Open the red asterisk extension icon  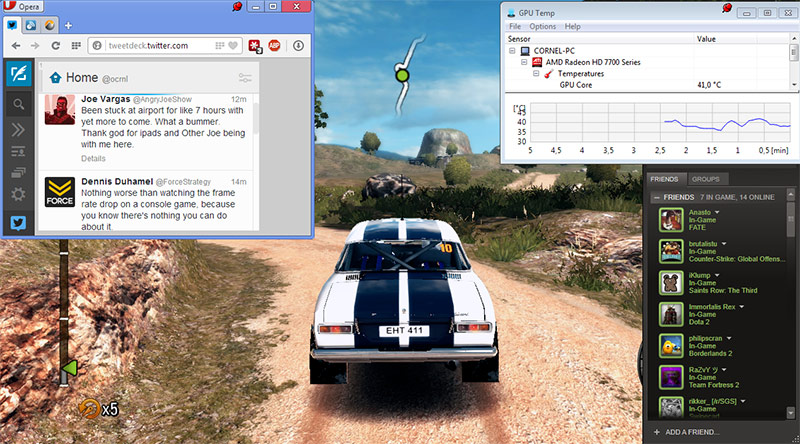(x=255, y=46)
